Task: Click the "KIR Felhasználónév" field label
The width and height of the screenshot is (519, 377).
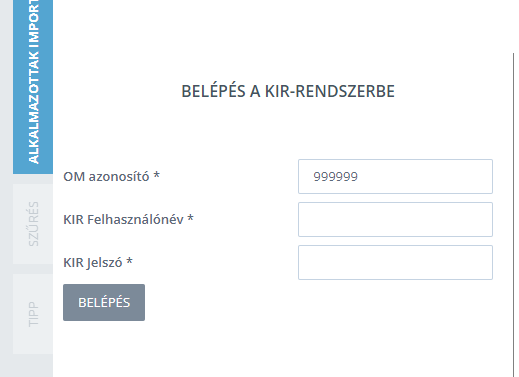Action: pyautogui.click(x=123, y=219)
